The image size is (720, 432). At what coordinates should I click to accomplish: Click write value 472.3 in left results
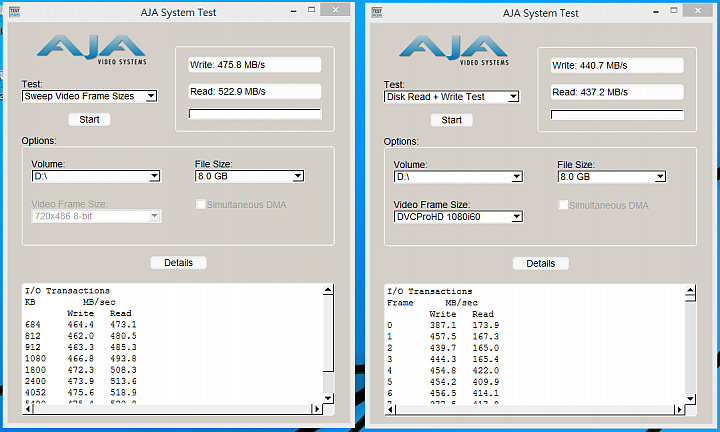click(80, 370)
